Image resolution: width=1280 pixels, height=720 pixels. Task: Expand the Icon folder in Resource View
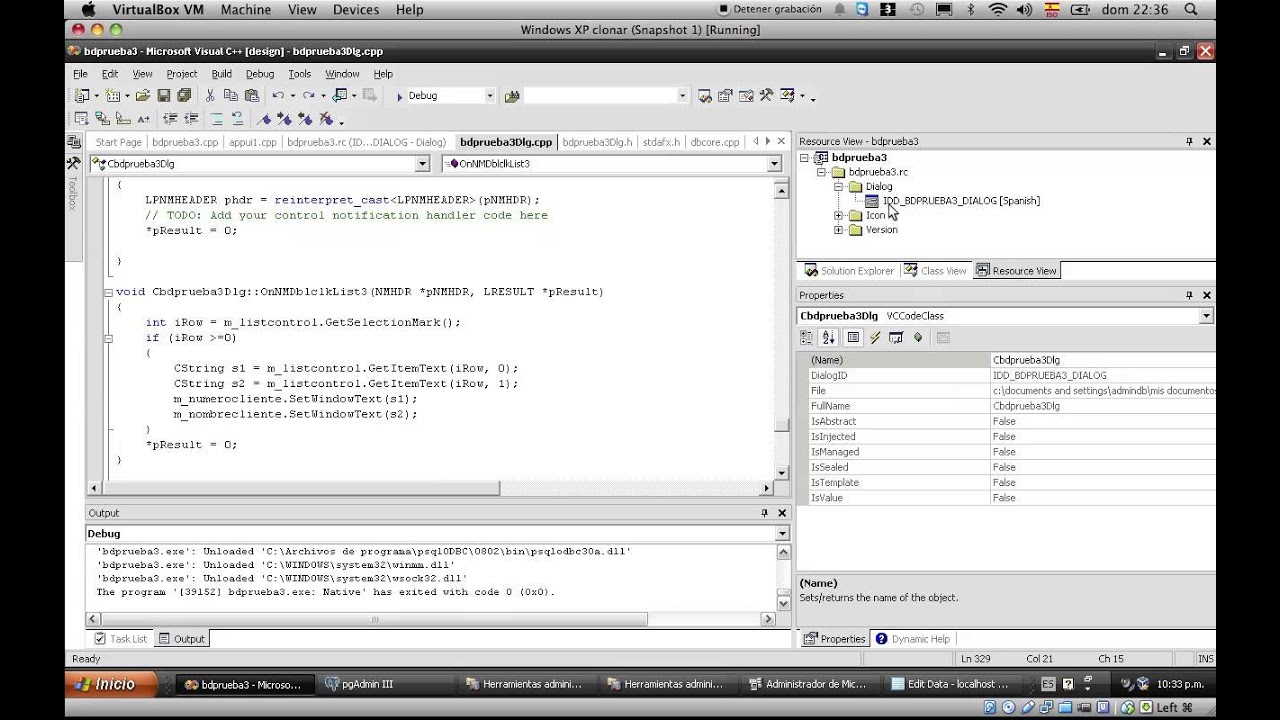click(x=839, y=215)
